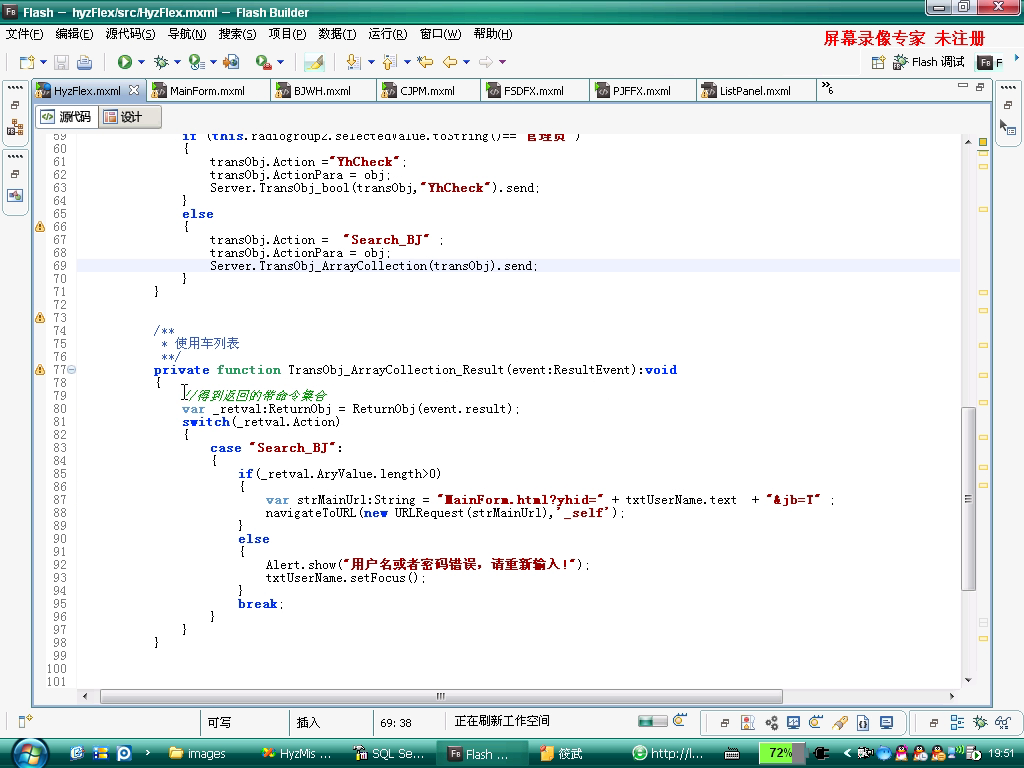Click warning marker at line 73
The height and width of the screenshot is (768, 1024).
(x=40, y=317)
